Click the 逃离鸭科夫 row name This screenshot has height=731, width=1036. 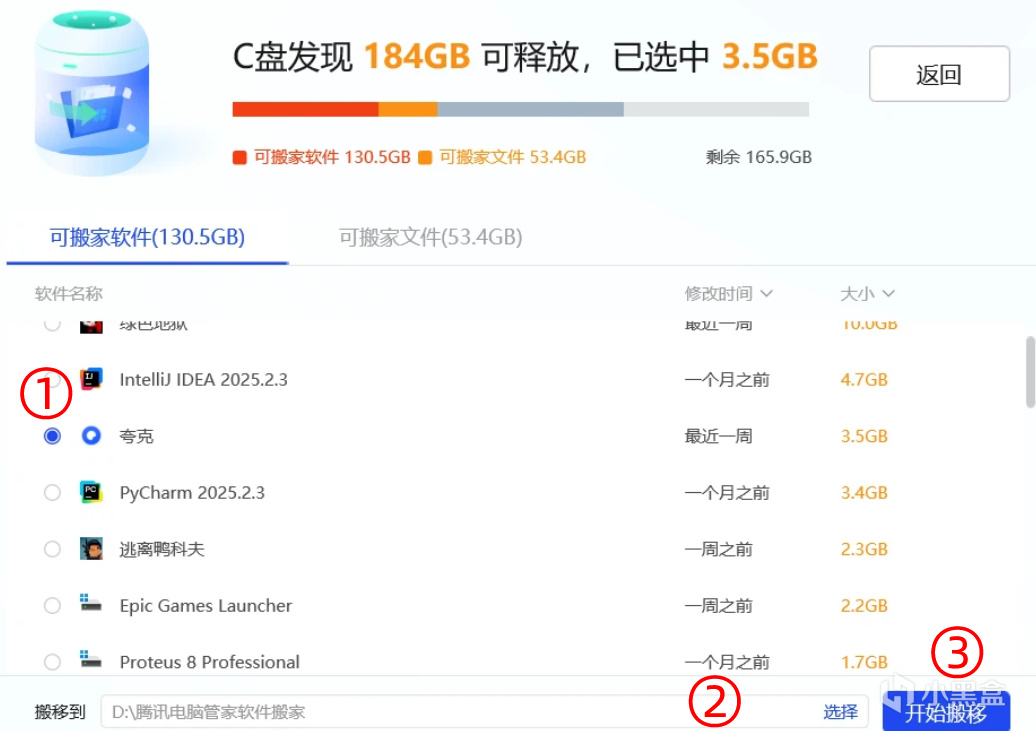[162, 549]
